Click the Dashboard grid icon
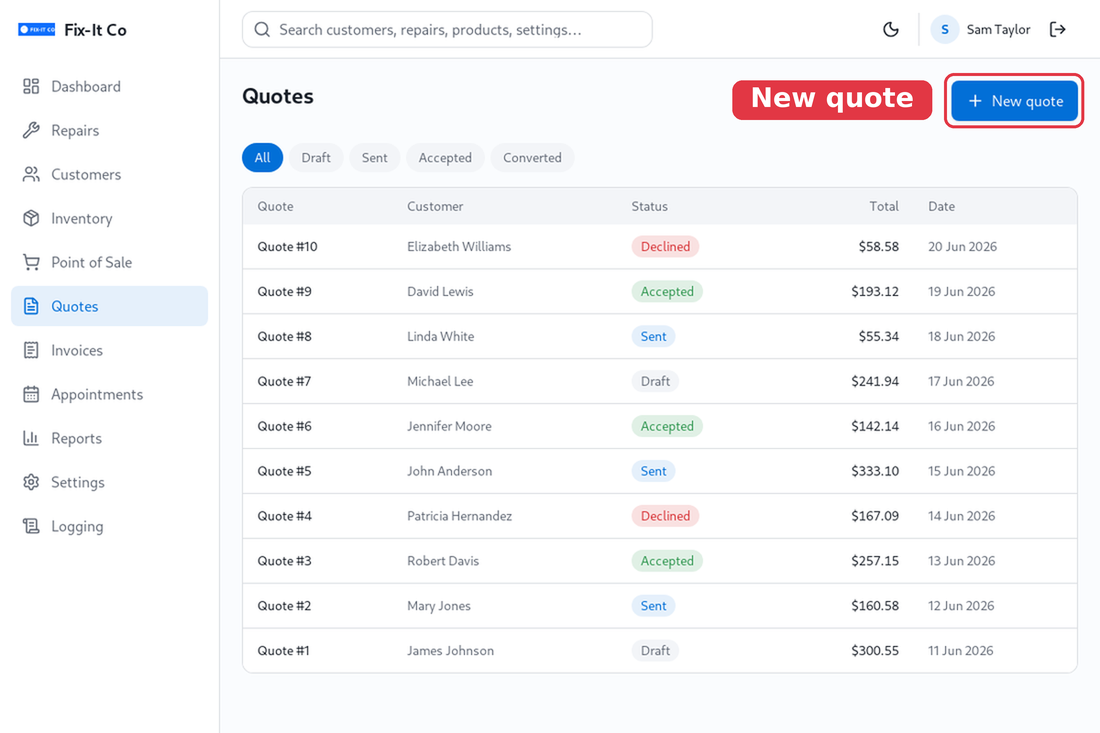The height and width of the screenshot is (733, 1100). tap(31, 86)
